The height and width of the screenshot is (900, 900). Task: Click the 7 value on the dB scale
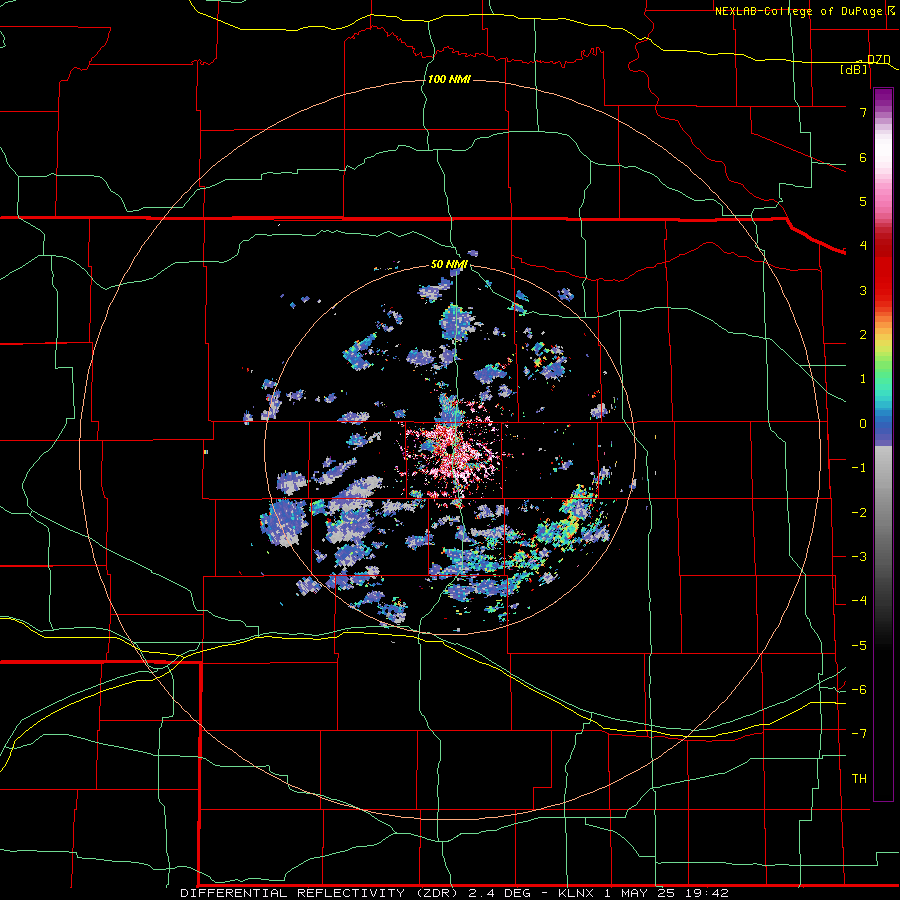click(863, 112)
